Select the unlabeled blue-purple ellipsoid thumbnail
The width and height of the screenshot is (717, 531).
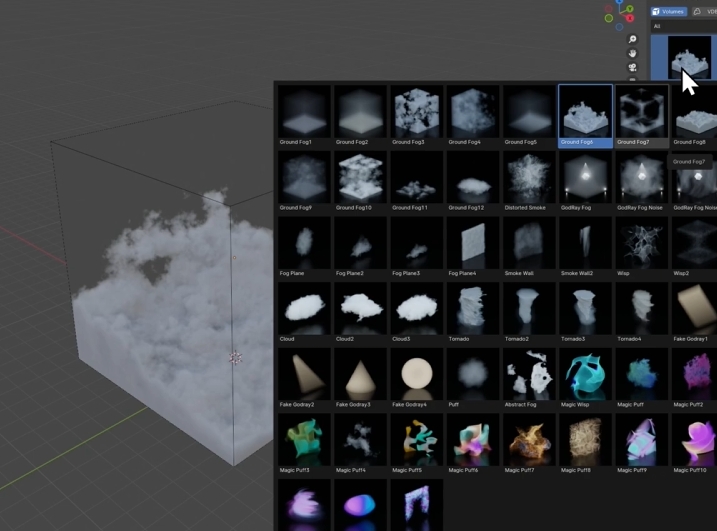[360, 505]
